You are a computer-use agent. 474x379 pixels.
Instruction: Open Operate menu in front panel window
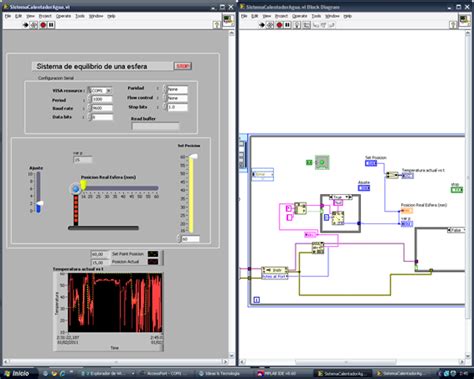pyautogui.click(x=63, y=16)
